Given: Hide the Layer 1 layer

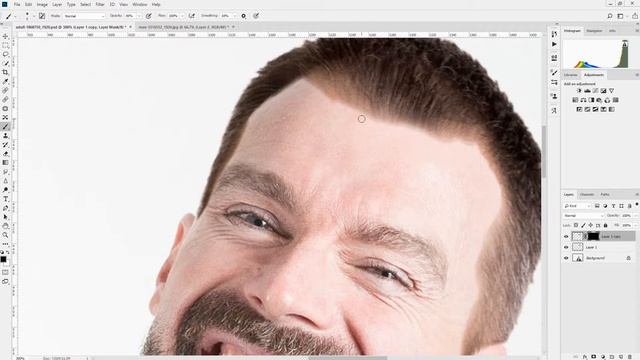Looking at the screenshot, I should pyautogui.click(x=566, y=247).
